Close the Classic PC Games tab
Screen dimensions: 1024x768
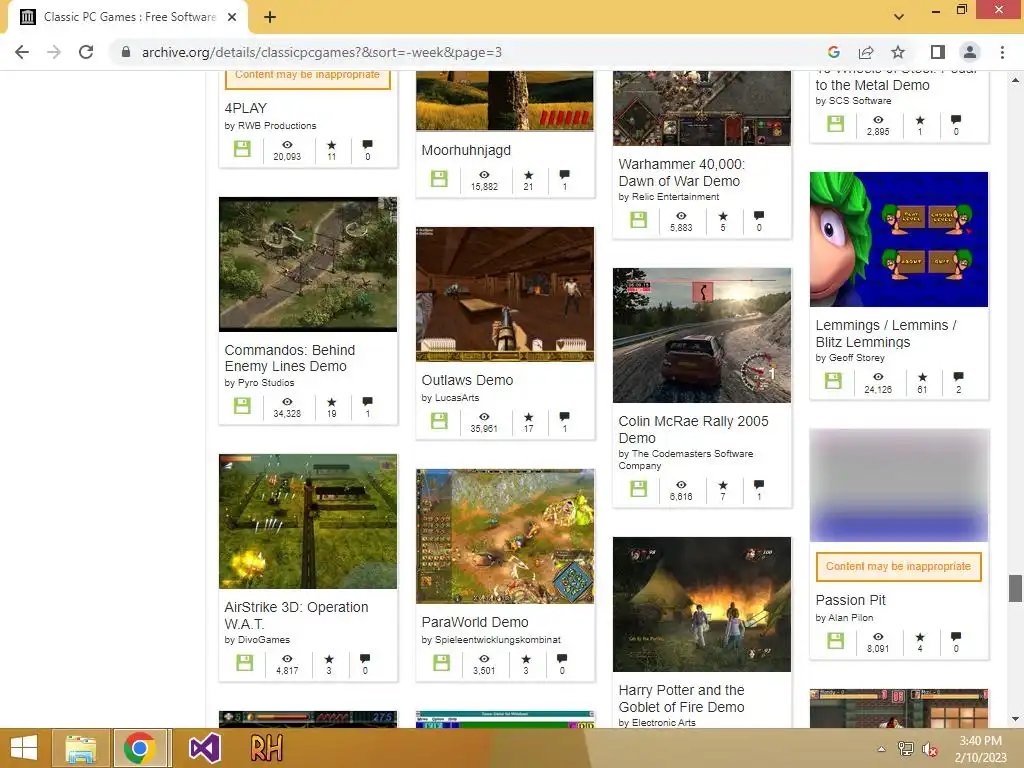(x=232, y=17)
